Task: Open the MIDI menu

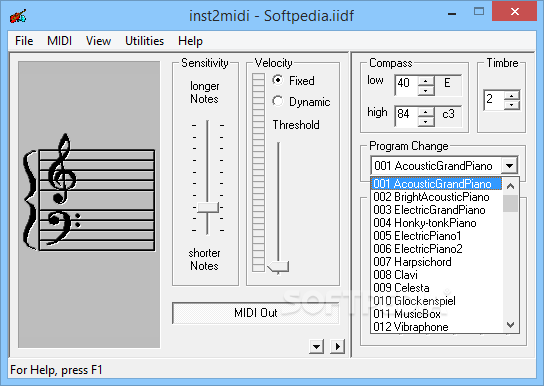Action: tap(59, 41)
